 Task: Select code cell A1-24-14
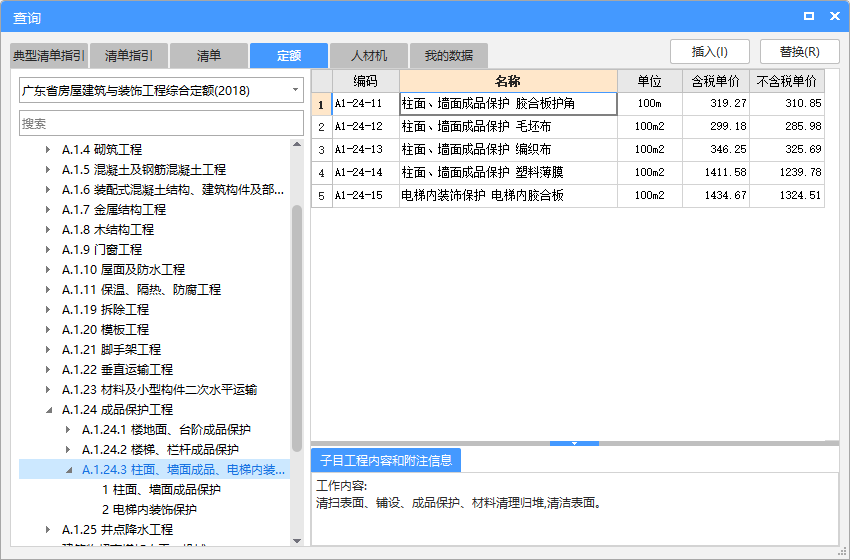tap(366, 173)
